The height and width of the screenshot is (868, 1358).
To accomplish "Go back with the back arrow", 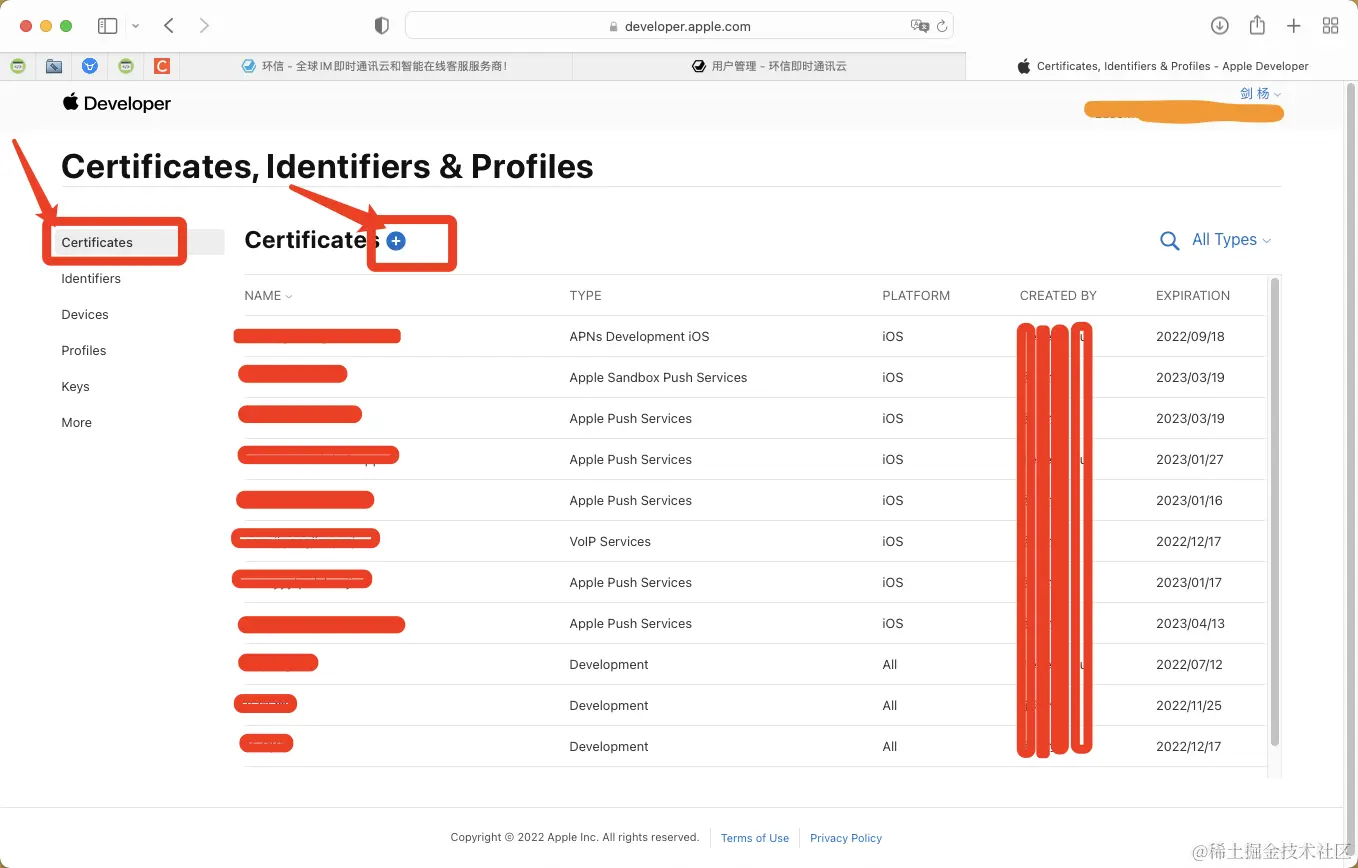I will click(169, 26).
